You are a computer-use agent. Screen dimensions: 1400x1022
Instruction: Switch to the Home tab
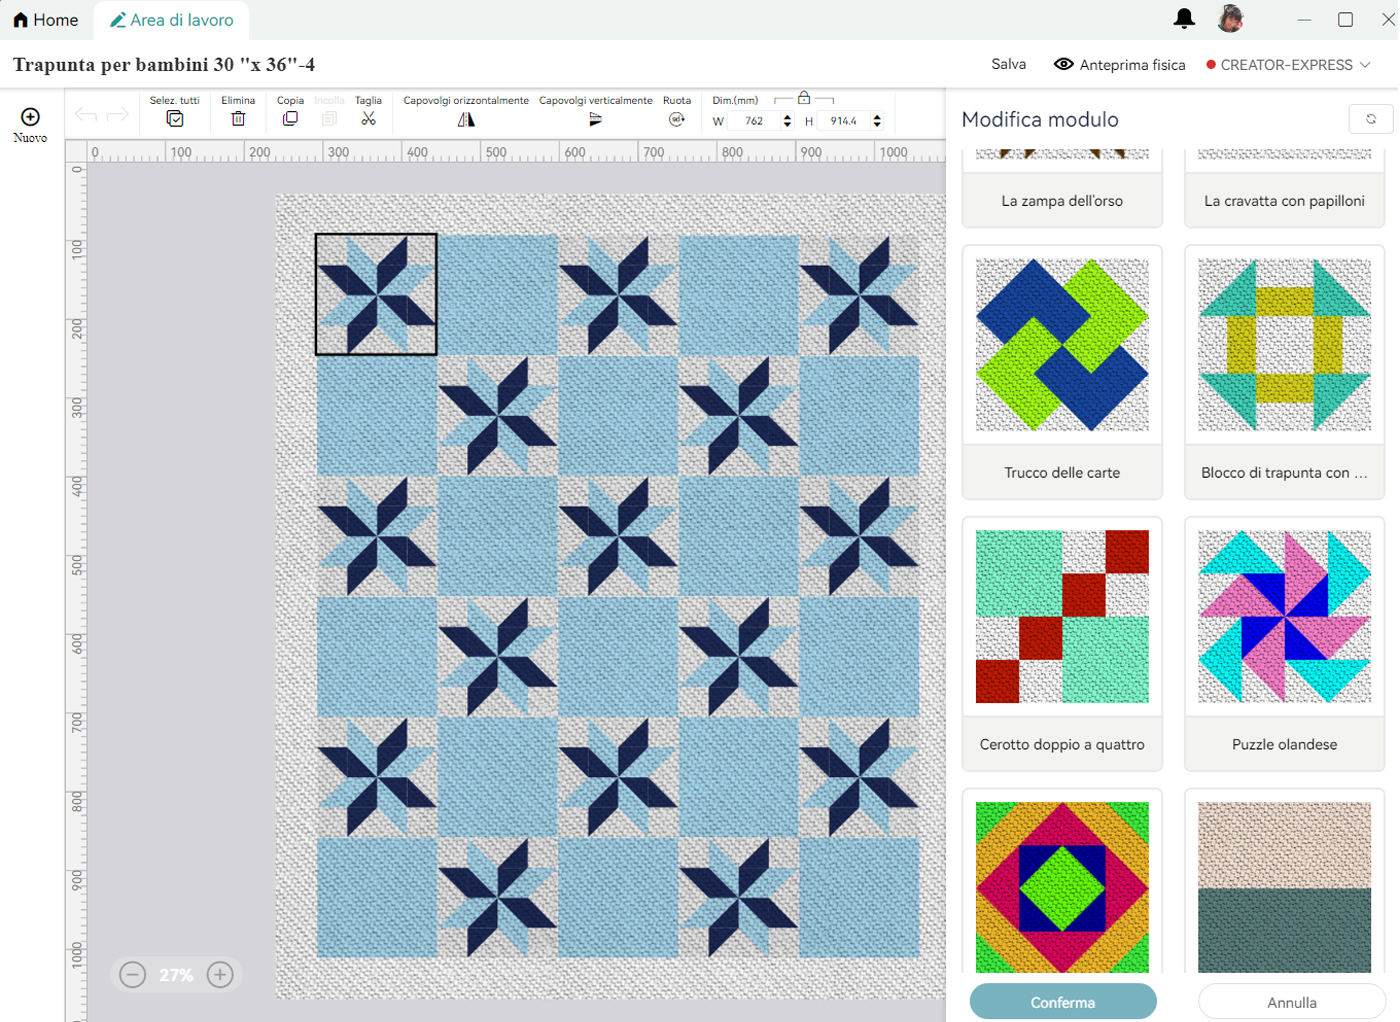click(x=46, y=20)
